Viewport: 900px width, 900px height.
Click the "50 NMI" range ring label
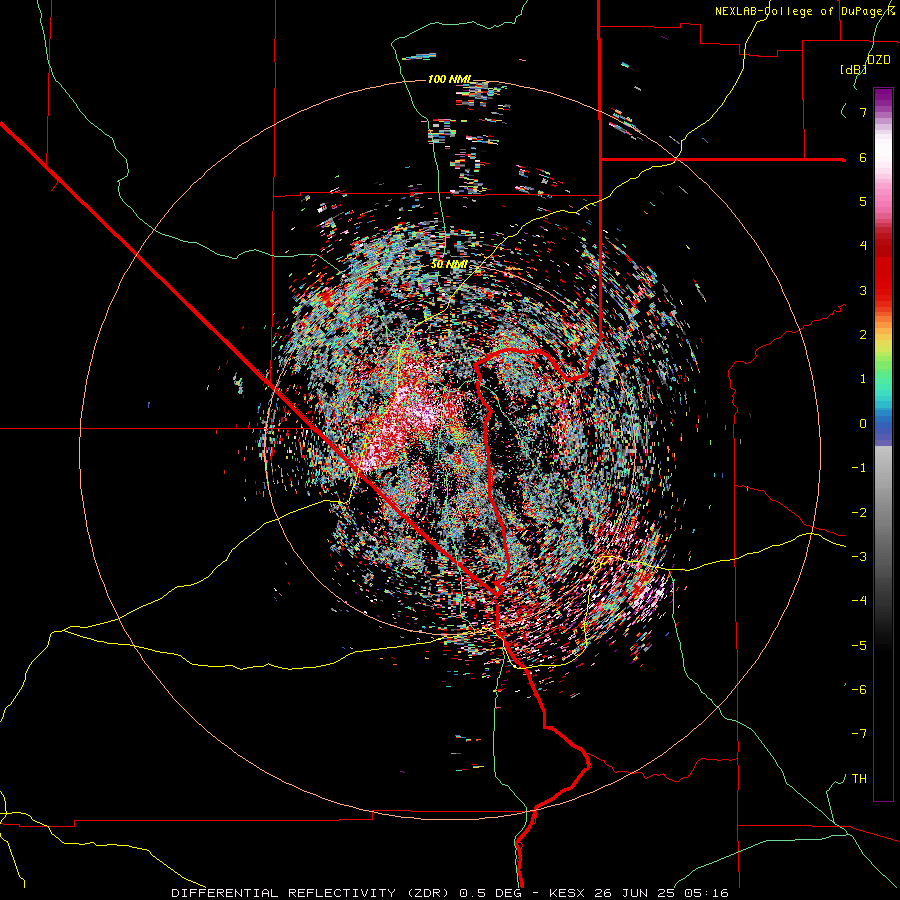tap(449, 264)
